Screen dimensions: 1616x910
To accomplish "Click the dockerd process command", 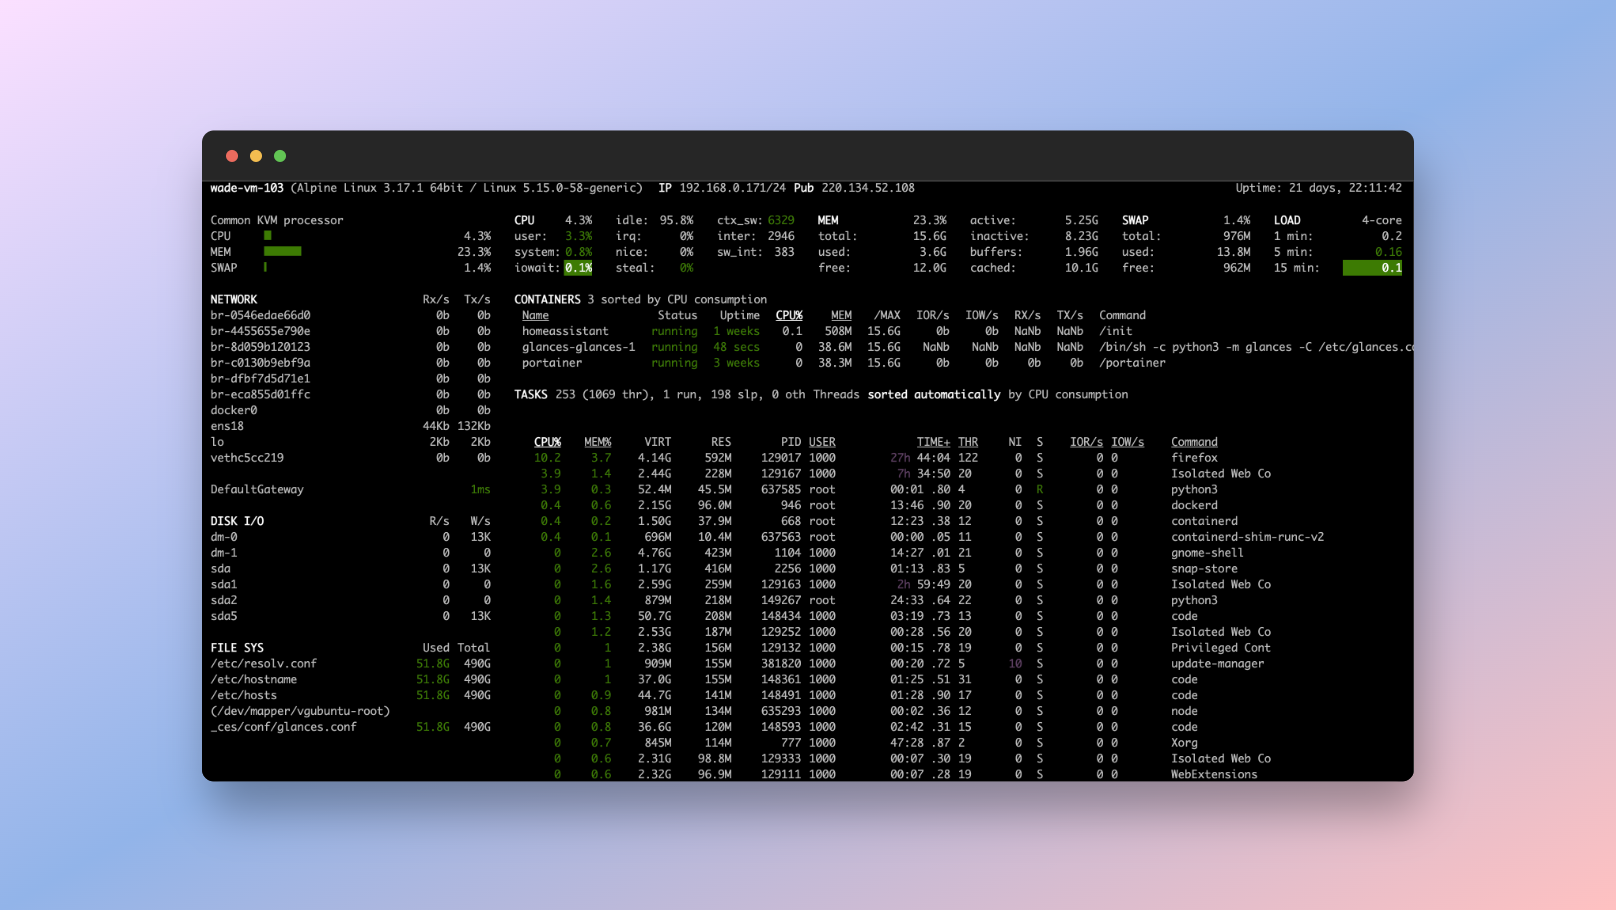I will pyautogui.click(x=1194, y=505).
